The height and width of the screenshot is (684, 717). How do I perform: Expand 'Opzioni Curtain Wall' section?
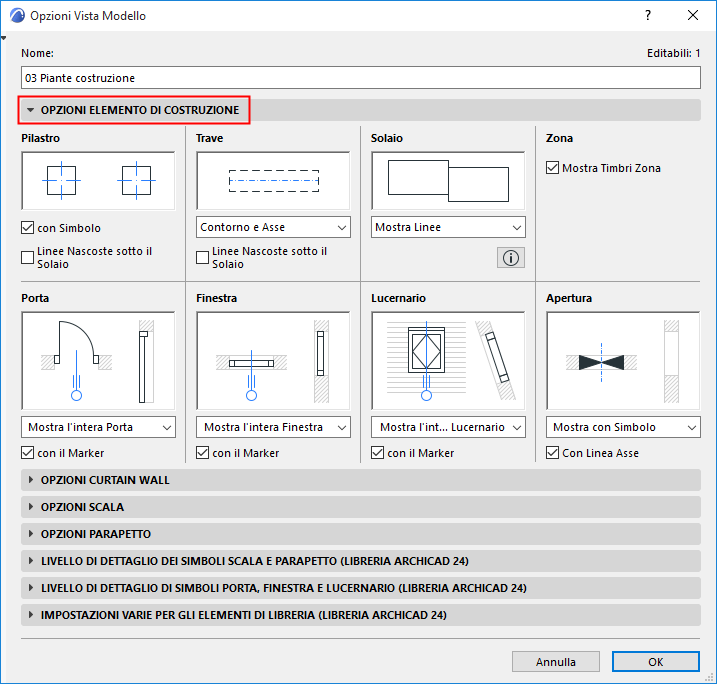click(x=361, y=480)
